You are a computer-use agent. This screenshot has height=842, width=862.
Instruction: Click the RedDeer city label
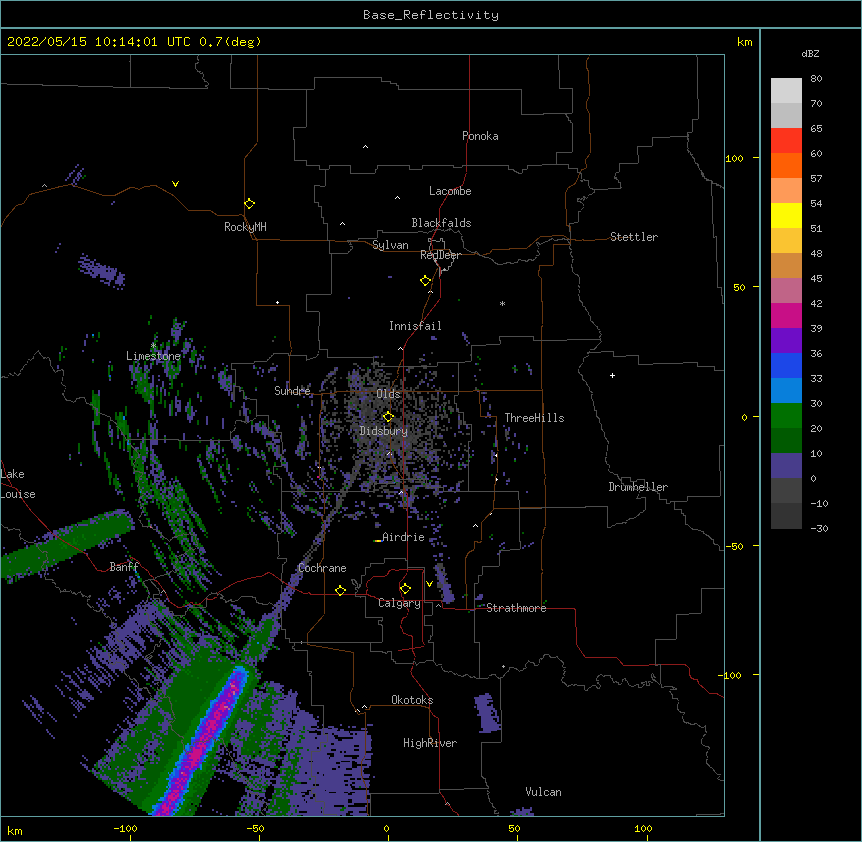(x=440, y=255)
